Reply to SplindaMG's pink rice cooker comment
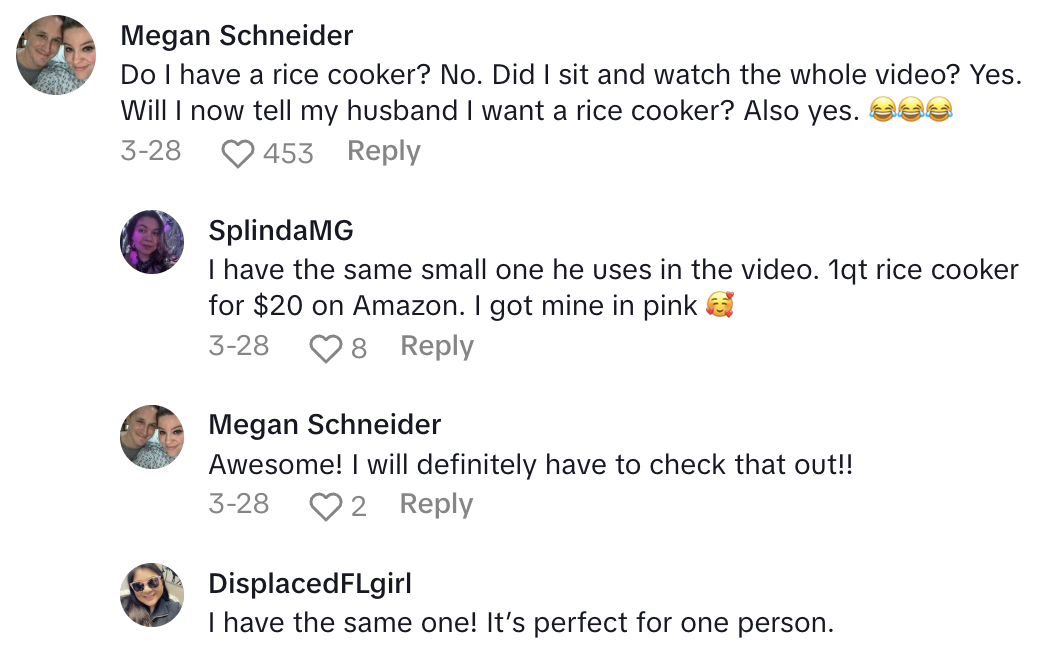The width and height of the screenshot is (1062, 648). click(436, 346)
